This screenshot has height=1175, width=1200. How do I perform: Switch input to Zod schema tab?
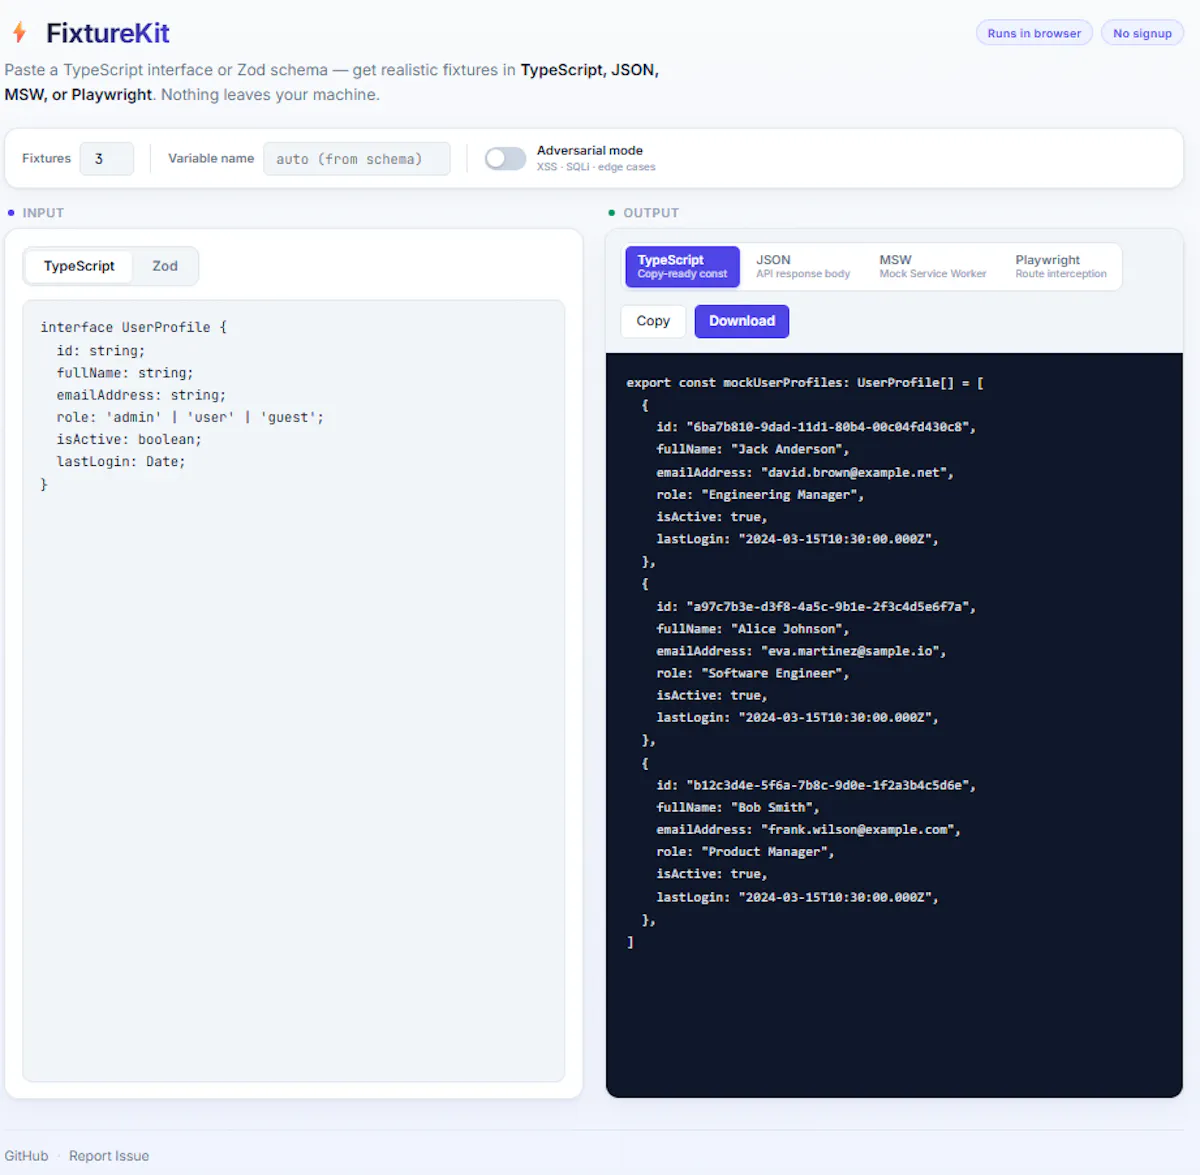[x=165, y=266]
